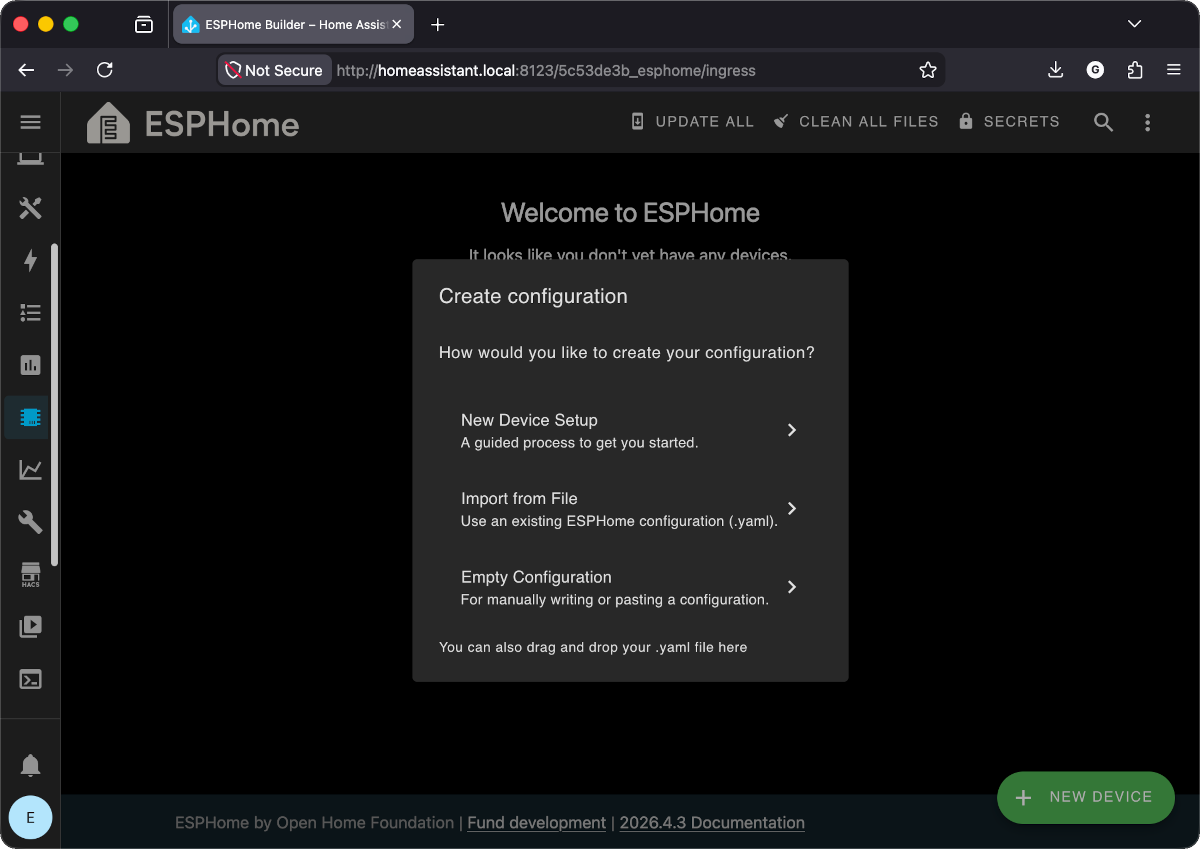This screenshot has height=849, width=1200.
Task: Choose Import from File option
Action: tap(630, 509)
